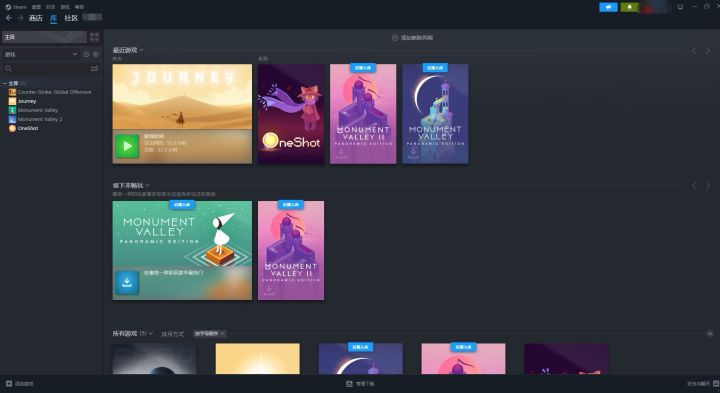Screen dimensions: 720x393
Task: Click the green play button for Journey
Action: pos(127,146)
